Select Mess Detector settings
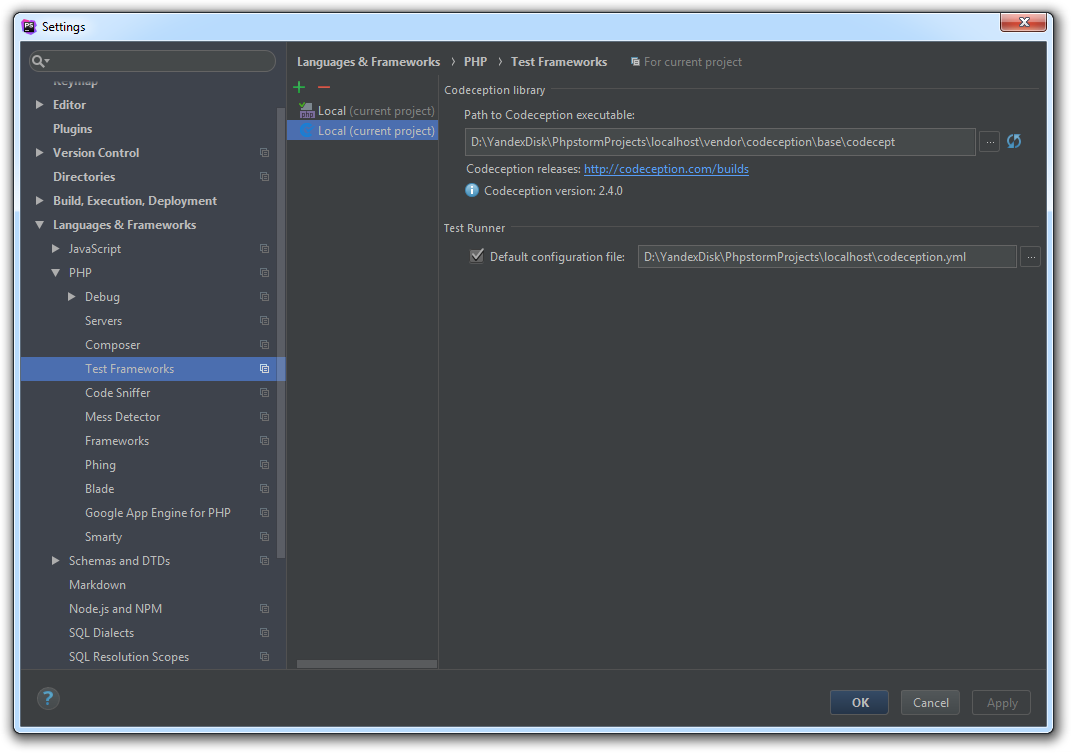Image resolution: width=1072 pixels, height=753 pixels. click(122, 417)
